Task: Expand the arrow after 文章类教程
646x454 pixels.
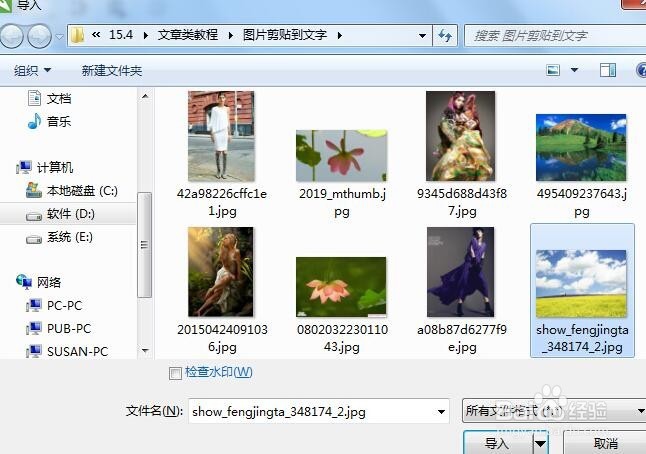Action: [x=231, y=35]
